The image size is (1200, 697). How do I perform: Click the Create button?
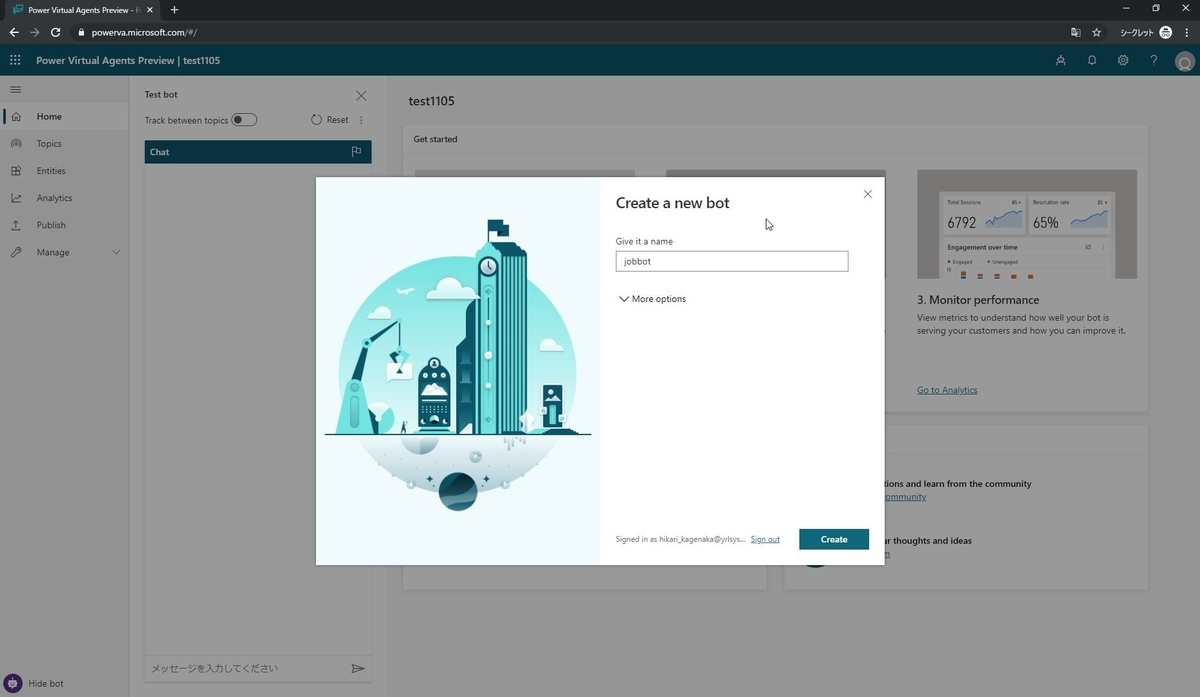pos(834,539)
